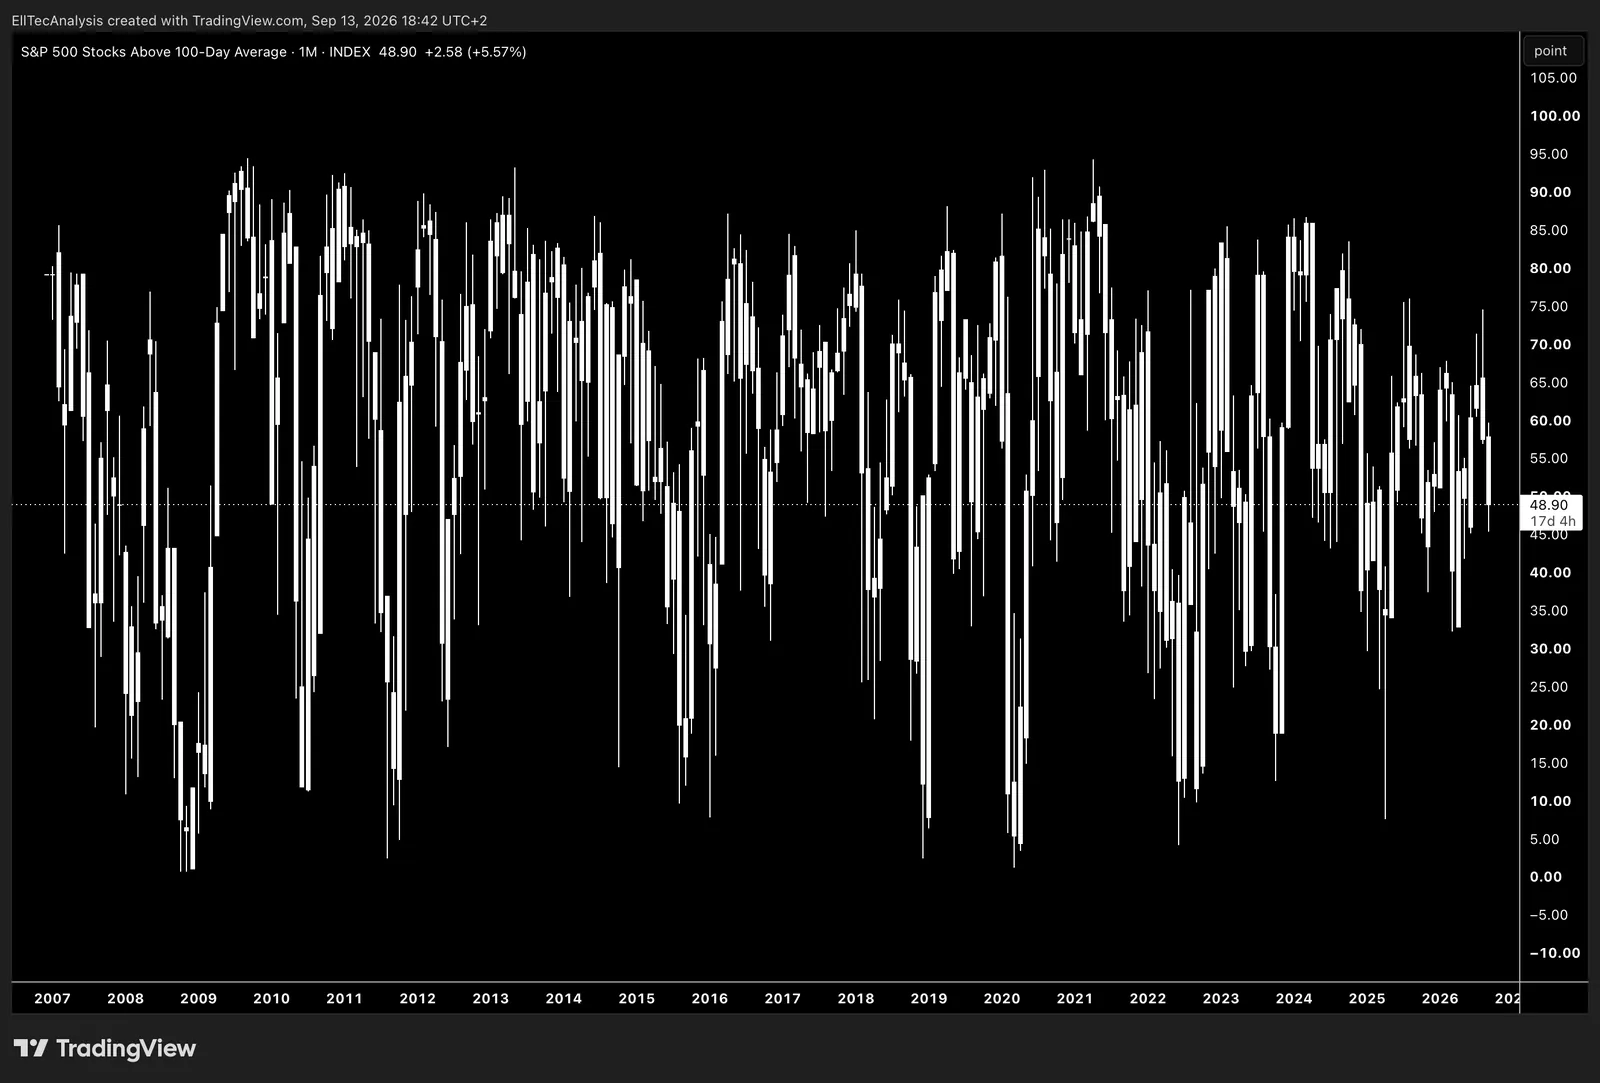Click the "10.00" price axis label
The width and height of the screenshot is (1600, 1083).
[1550, 801]
